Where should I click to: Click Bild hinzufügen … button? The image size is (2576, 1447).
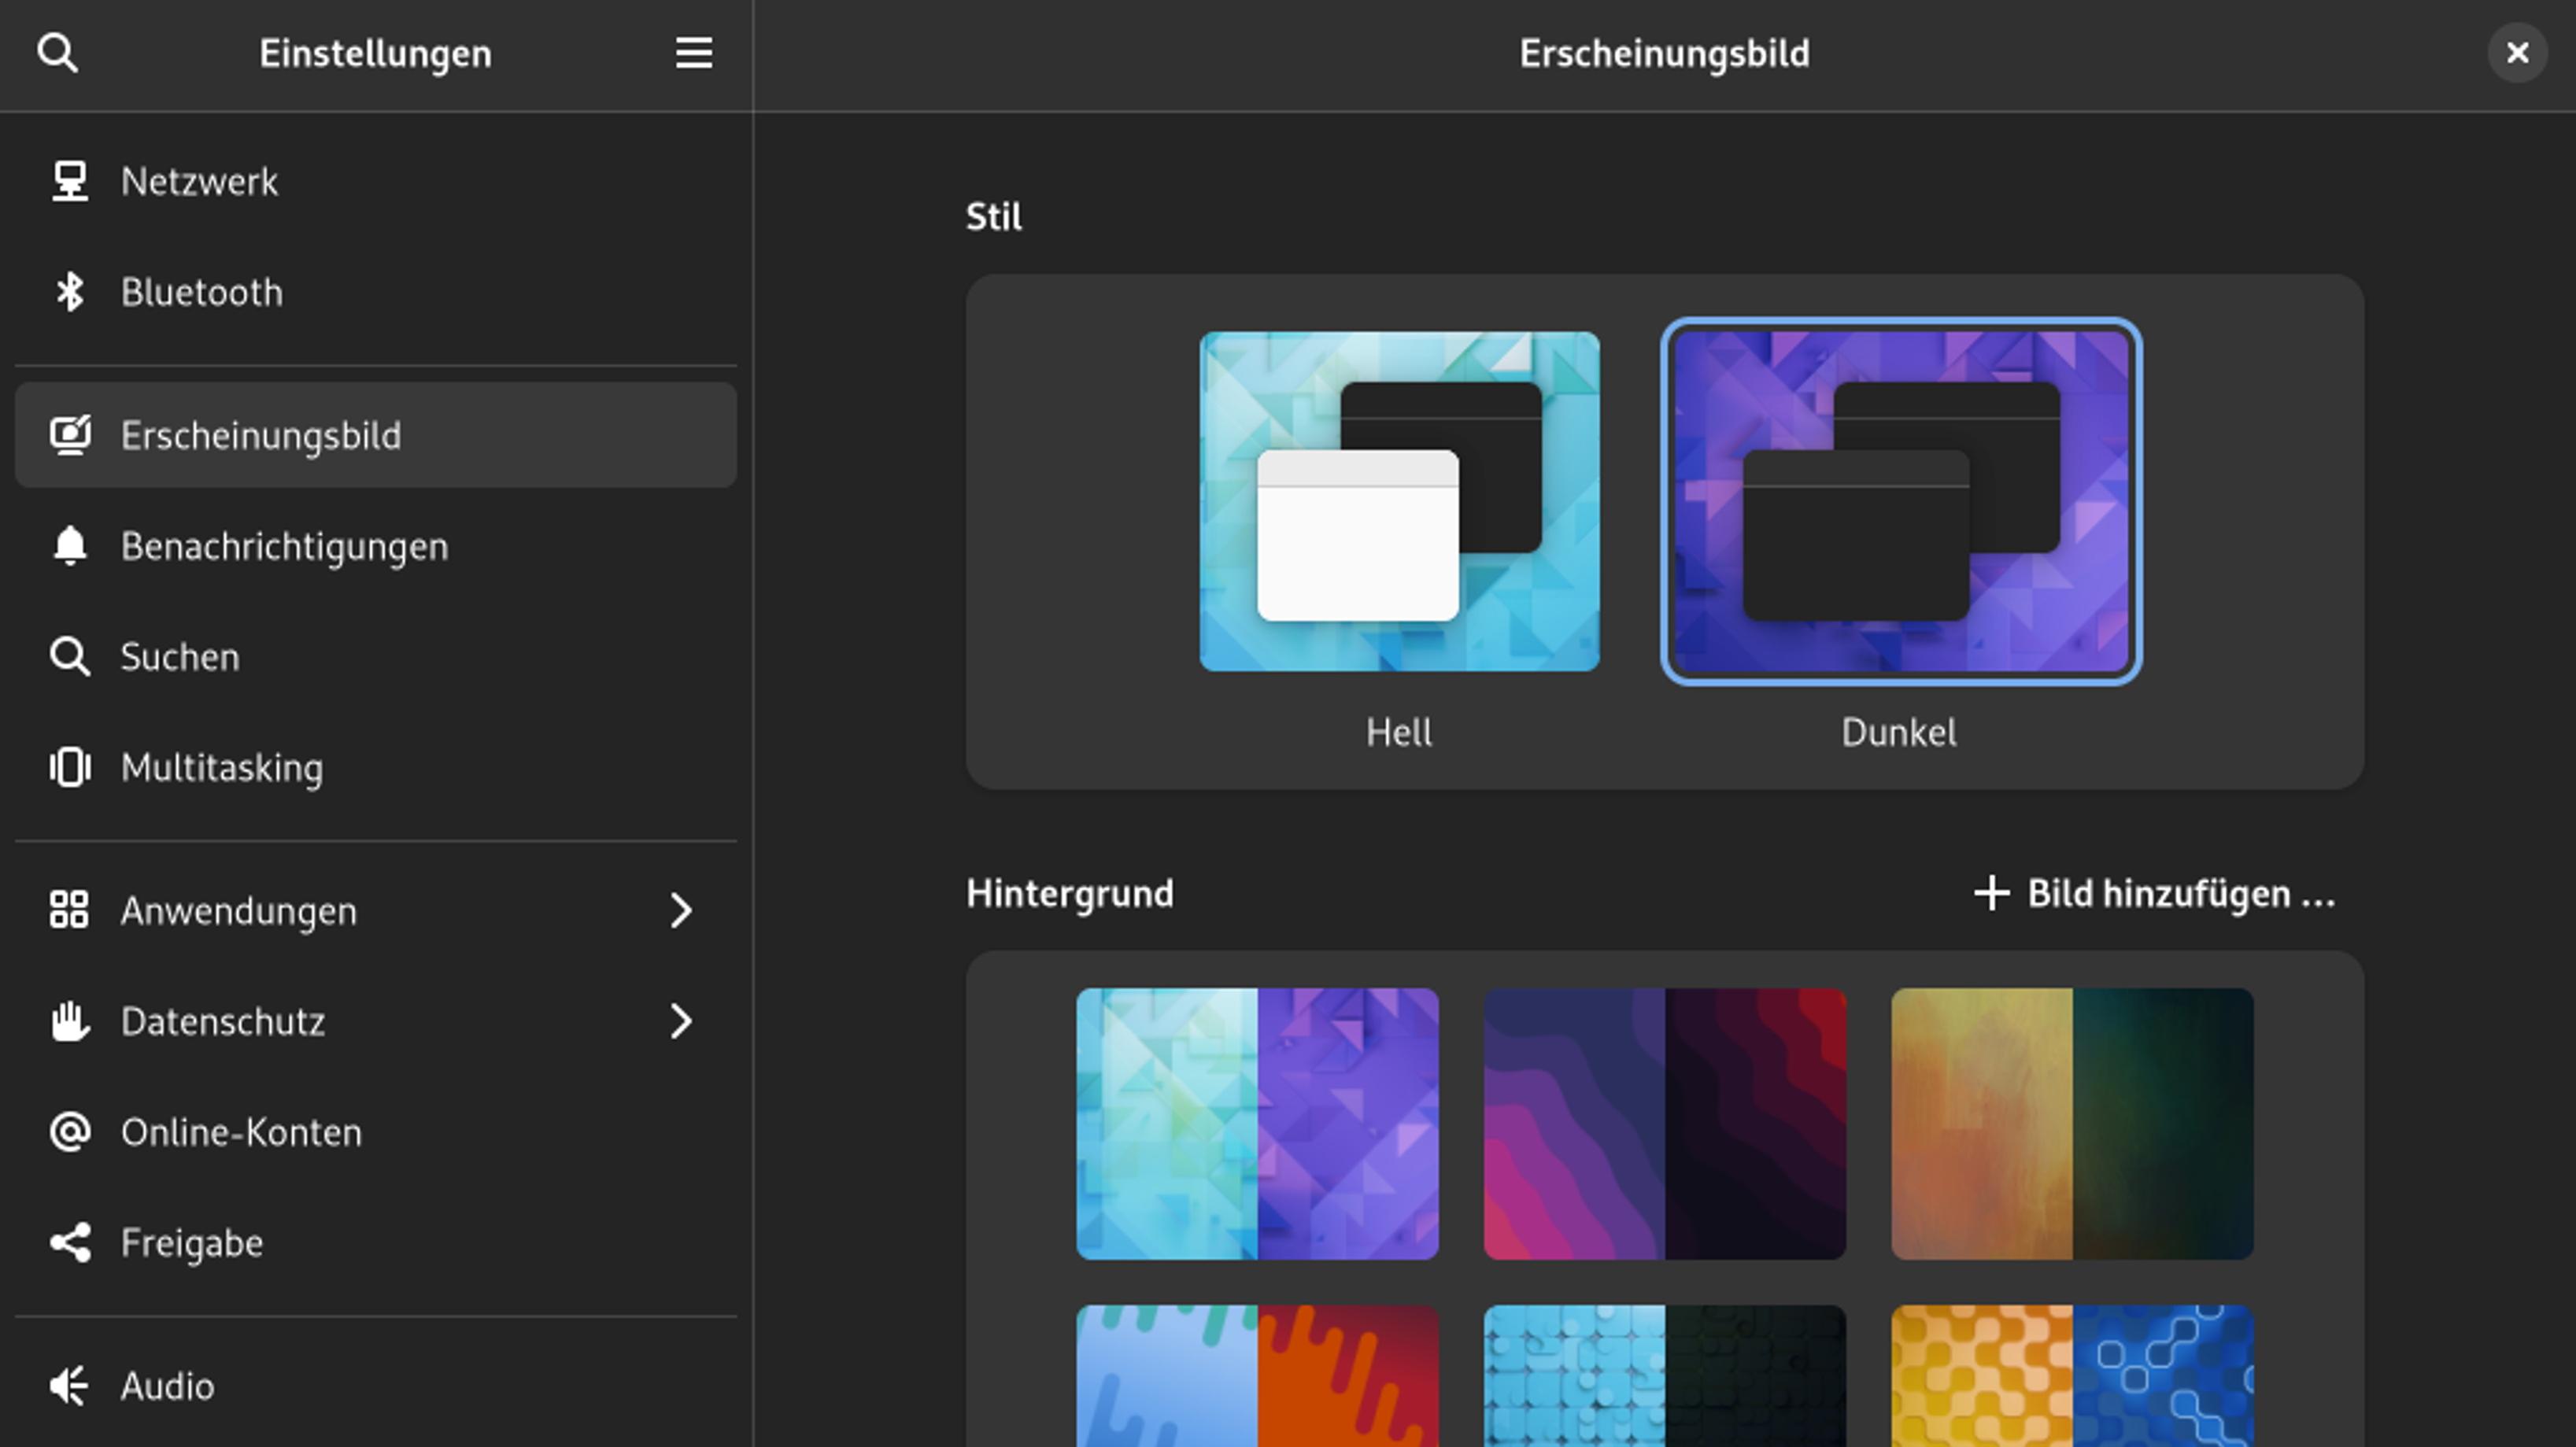click(2155, 893)
